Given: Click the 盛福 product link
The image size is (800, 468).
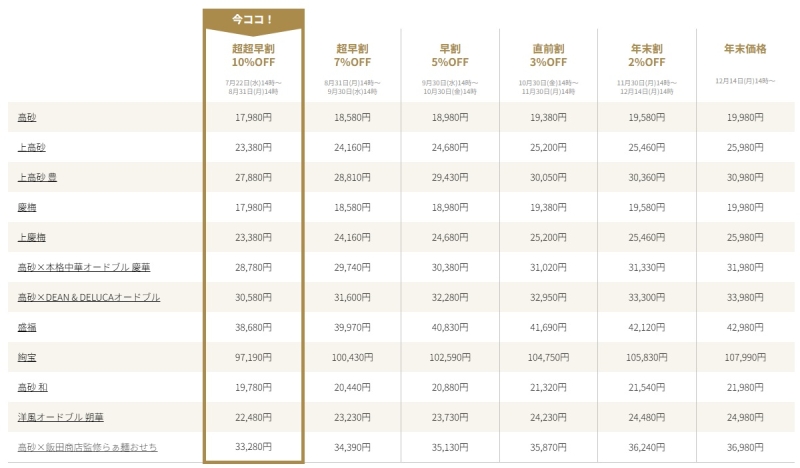Looking at the screenshot, I should coord(27,328).
